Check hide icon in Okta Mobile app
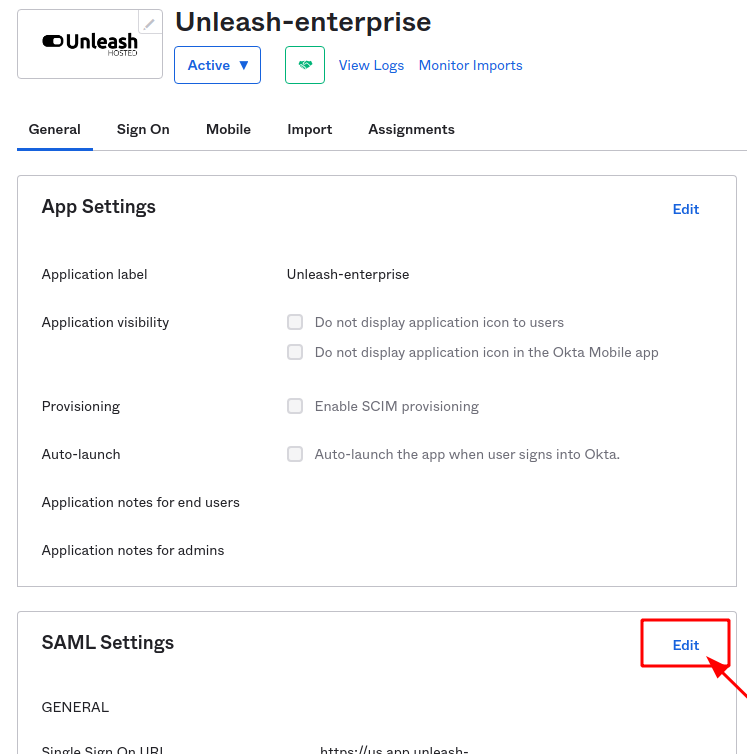Image resolution: width=747 pixels, height=754 pixels. 295,352
